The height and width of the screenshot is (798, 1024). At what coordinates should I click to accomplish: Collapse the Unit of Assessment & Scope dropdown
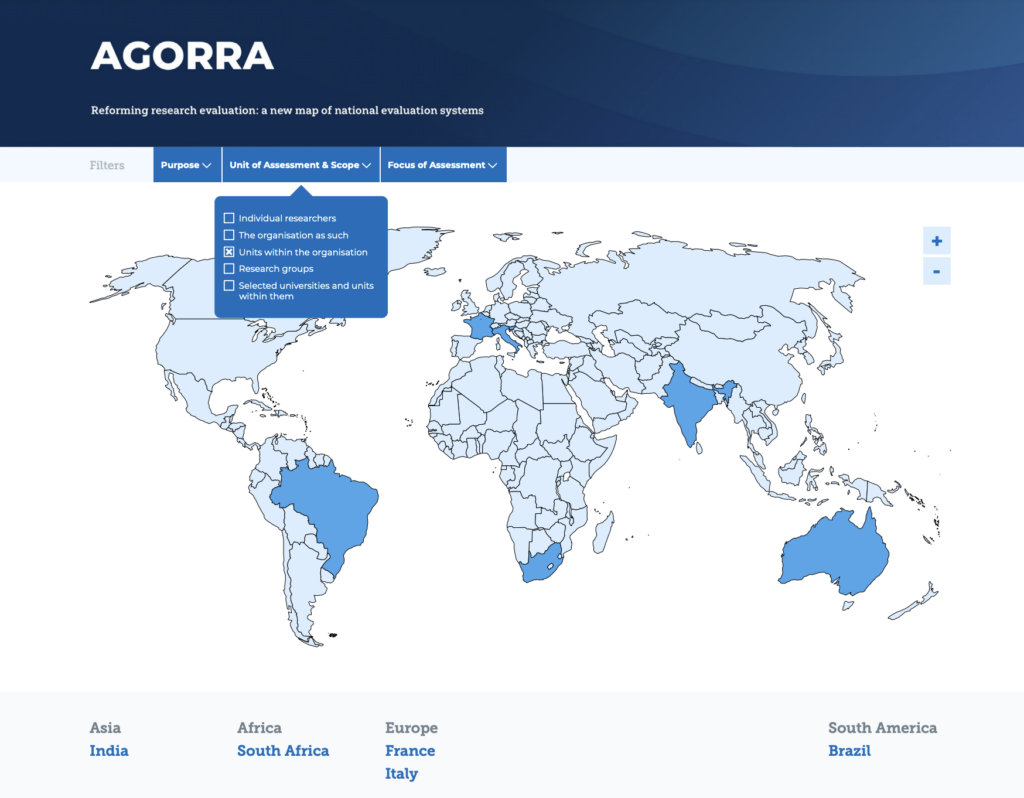(300, 165)
